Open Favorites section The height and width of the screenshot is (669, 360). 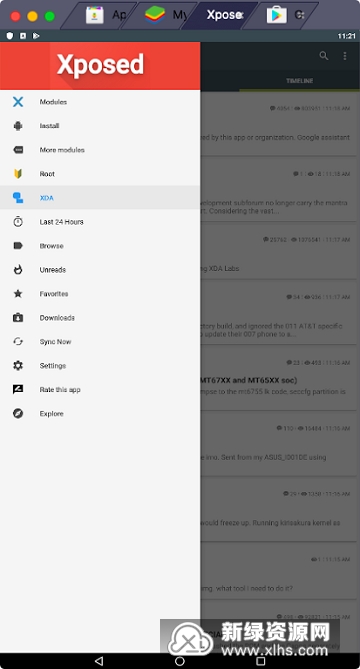[100, 294]
